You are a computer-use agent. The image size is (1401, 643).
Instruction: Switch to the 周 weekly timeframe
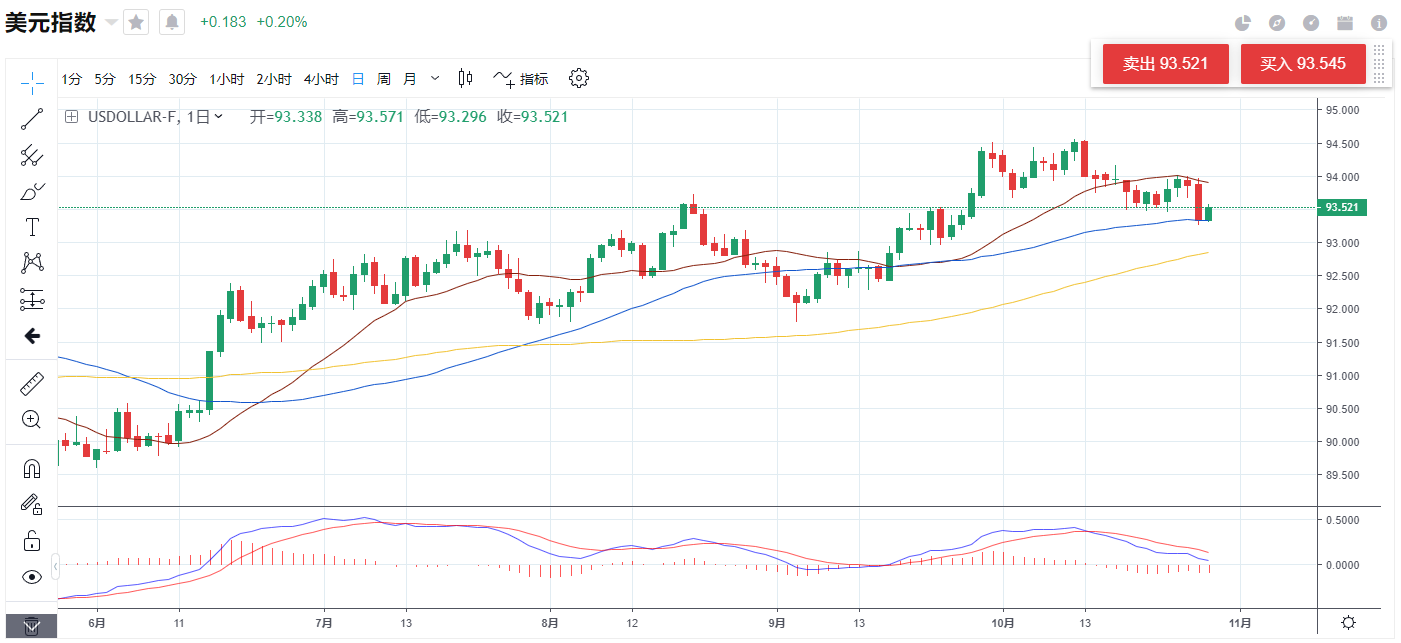[384, 79]
